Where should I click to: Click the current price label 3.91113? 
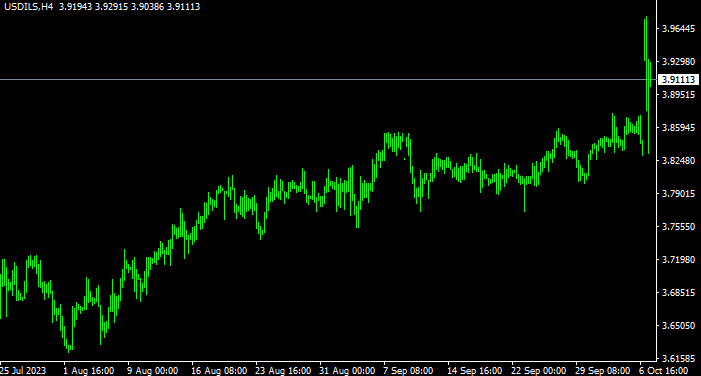[x=678, y=80]
